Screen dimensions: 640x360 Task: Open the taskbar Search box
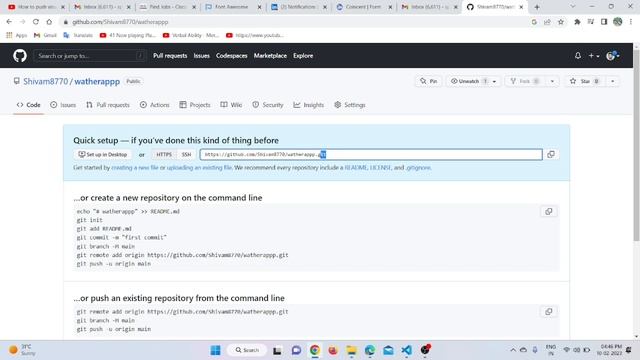[x=247, y=350]
